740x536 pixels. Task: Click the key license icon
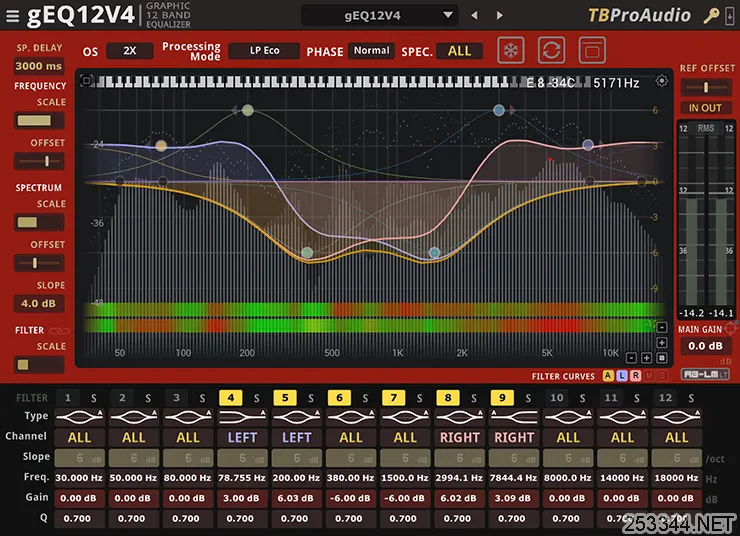click(x=711, y=16)
